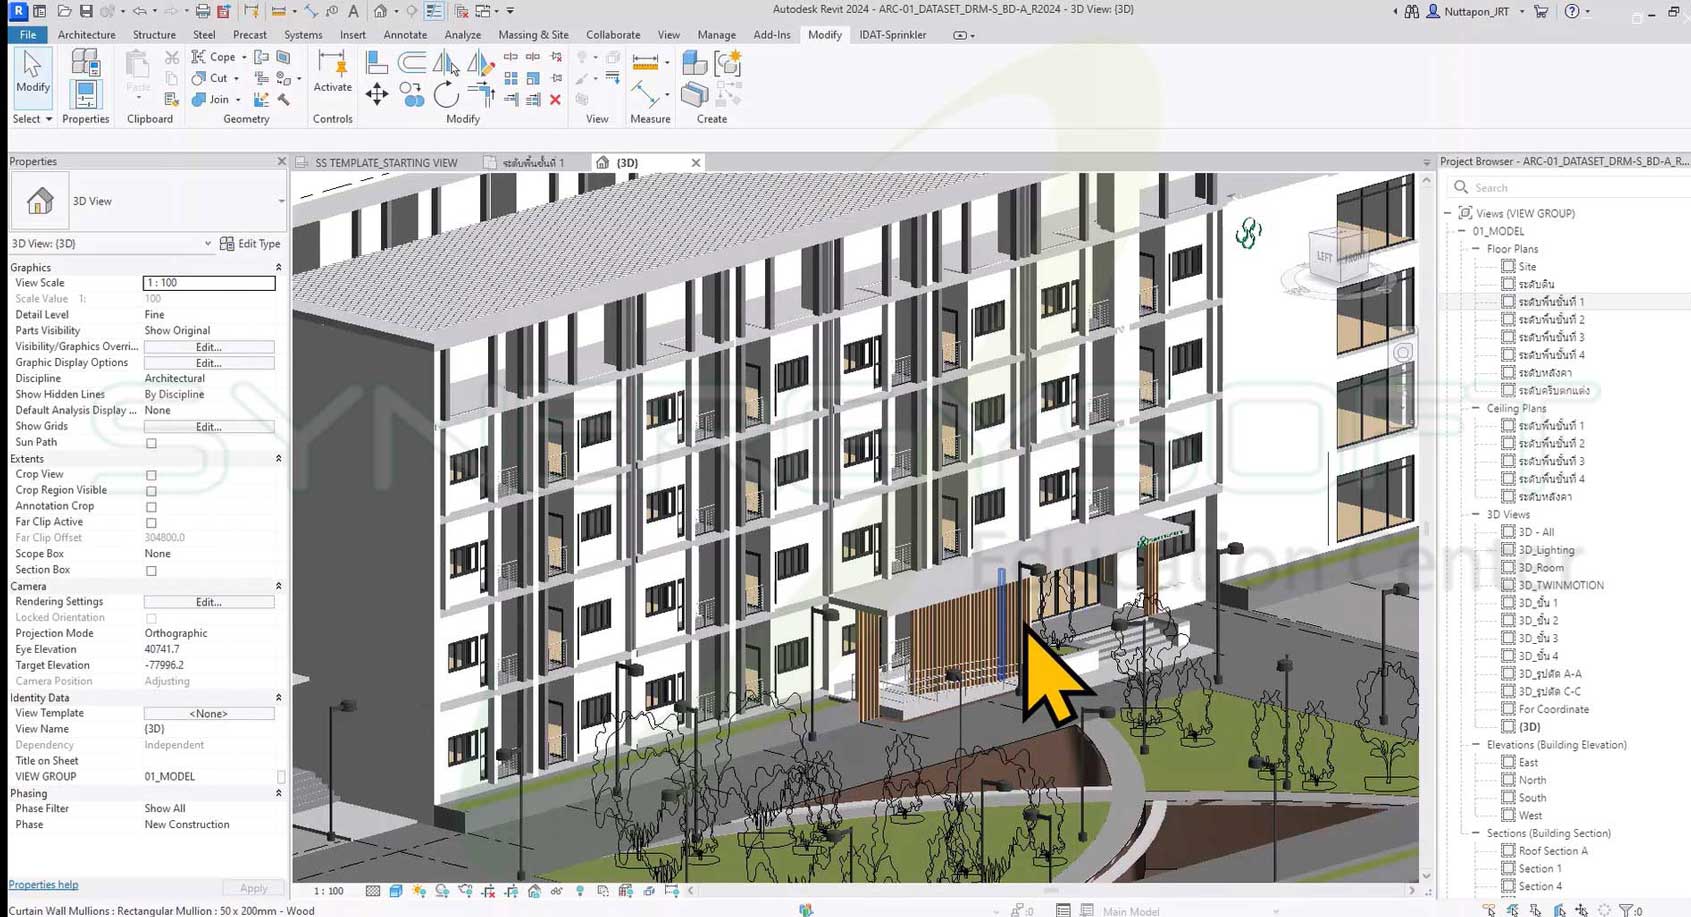Enable the Sun Path checkbox
1691x917 pixels.
coord(151,443)
